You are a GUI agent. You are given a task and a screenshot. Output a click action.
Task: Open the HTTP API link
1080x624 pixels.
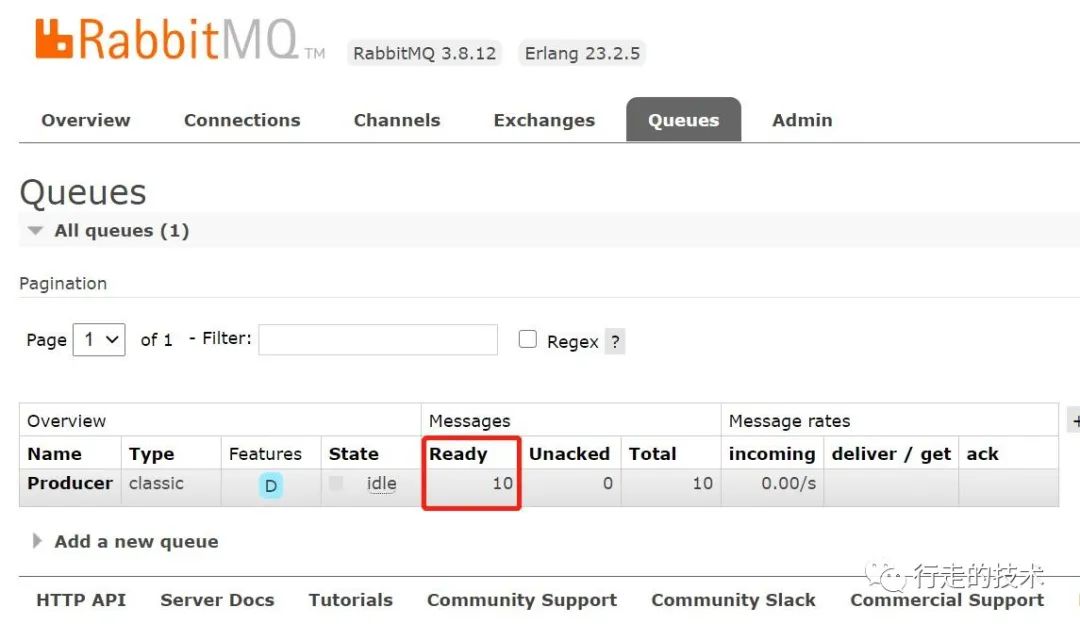point(81,601)
